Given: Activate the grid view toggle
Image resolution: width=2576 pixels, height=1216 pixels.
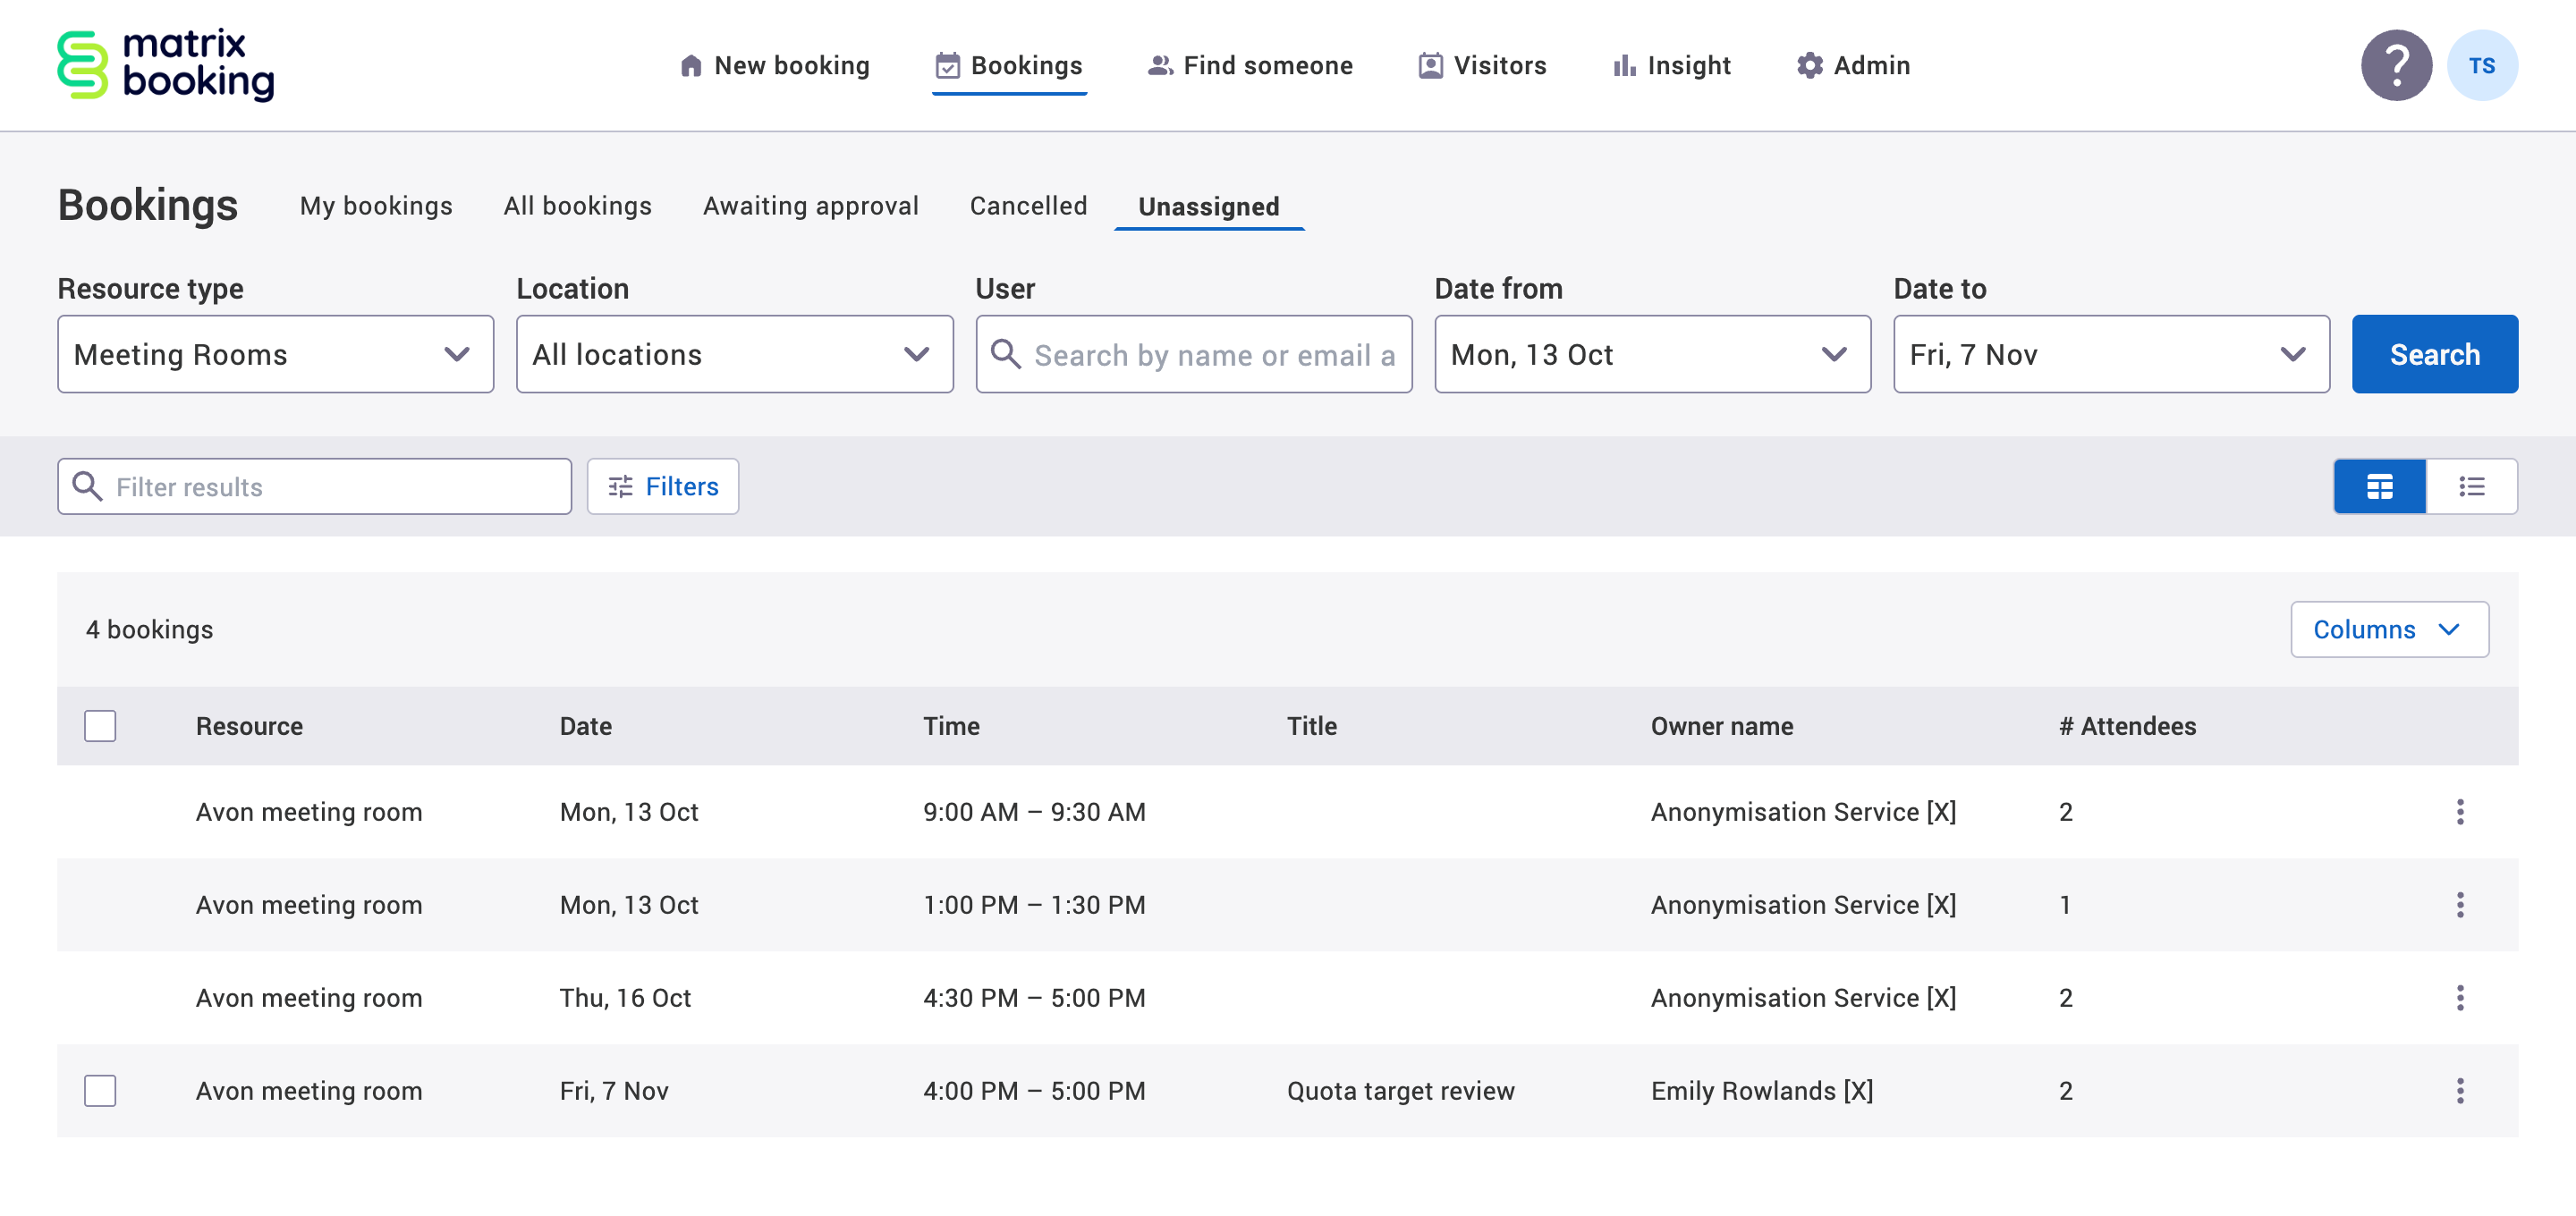Looking at the screenshot, I should [x=2379, y=486].
